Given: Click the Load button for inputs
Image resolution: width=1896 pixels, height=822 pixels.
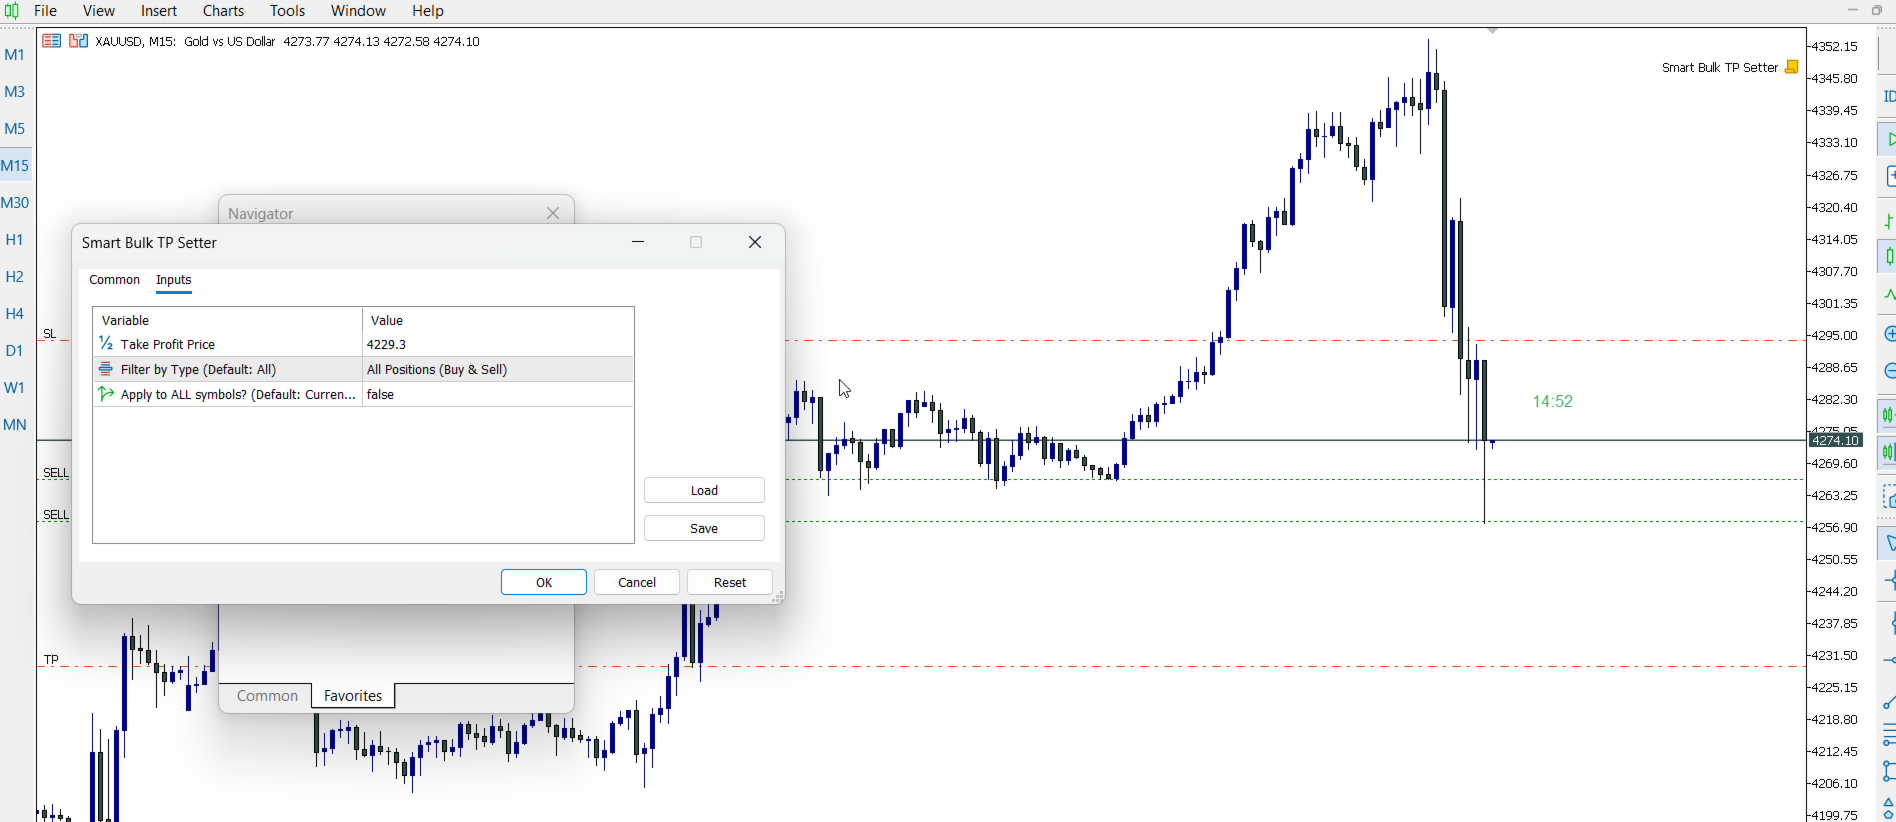Looking at the screenshot, I should coord(704,490).
